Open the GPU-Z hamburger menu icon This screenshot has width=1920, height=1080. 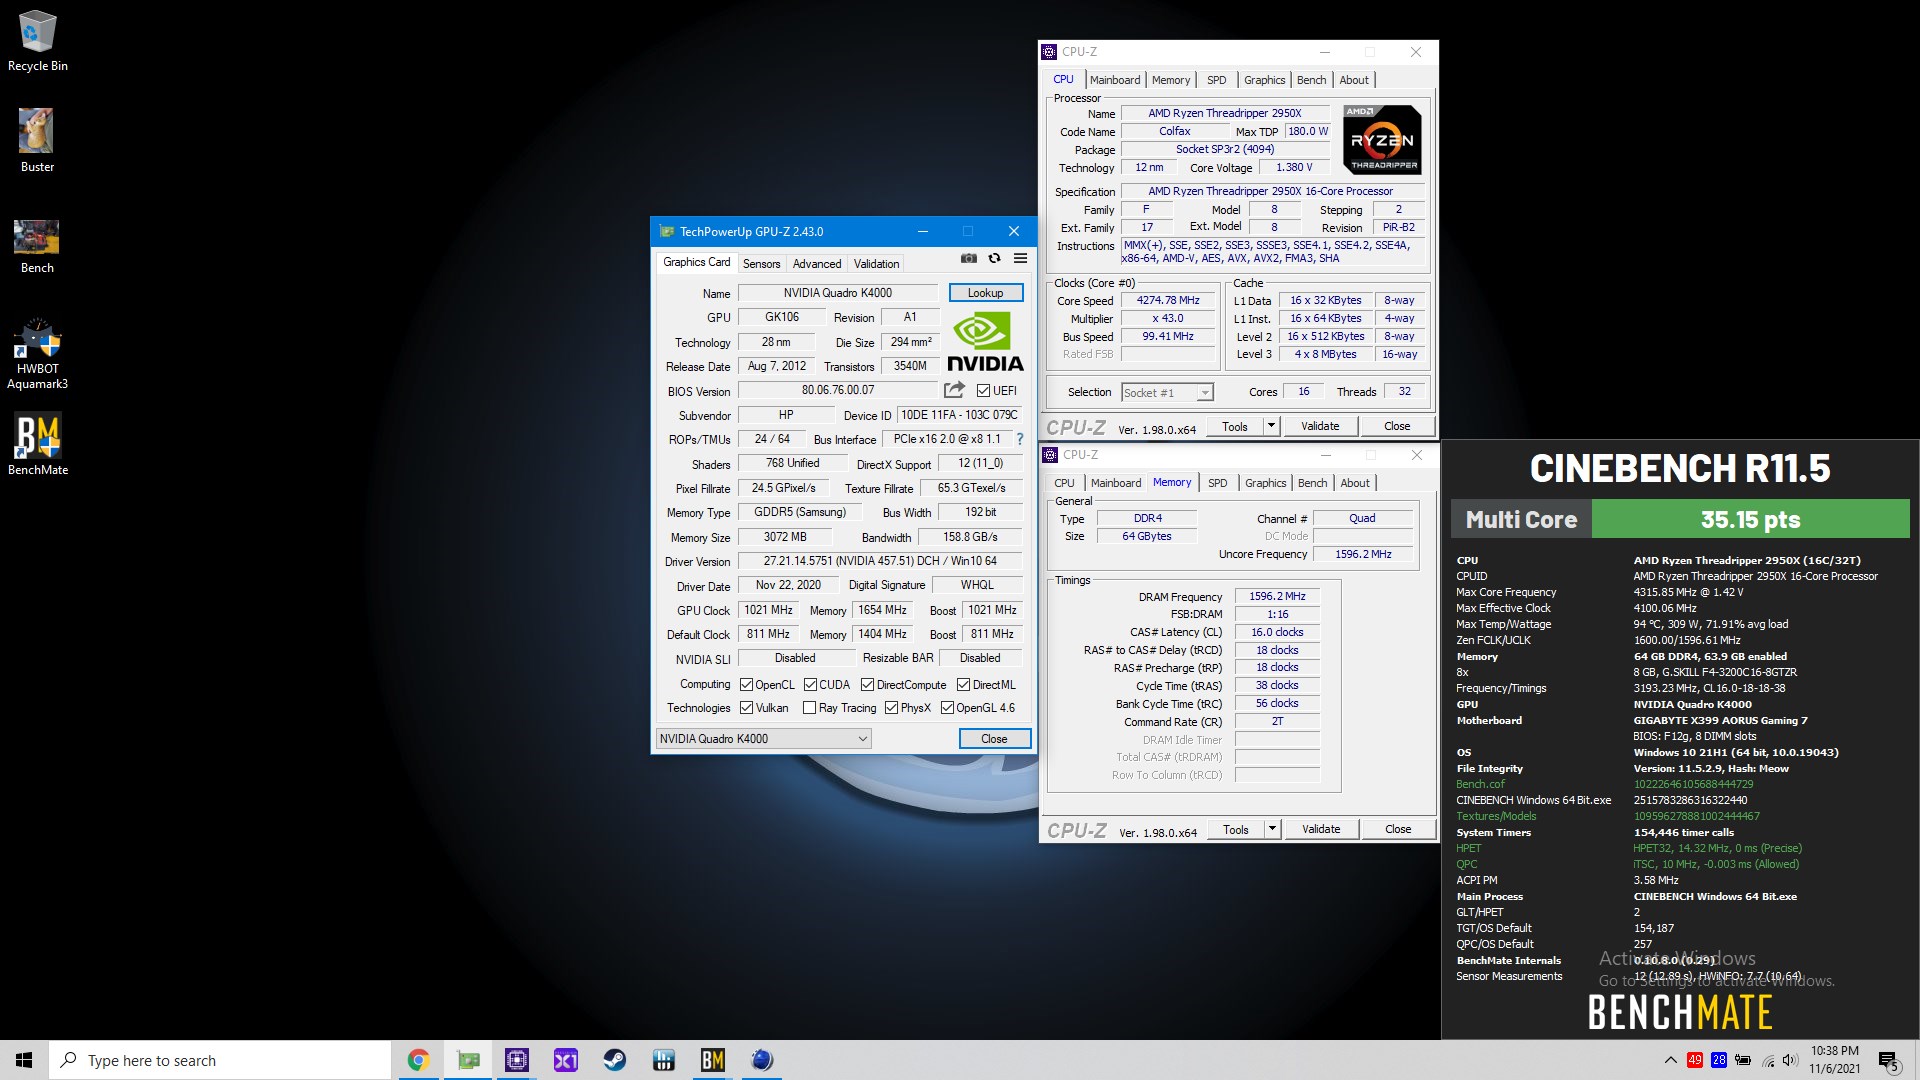point(1020,258)
